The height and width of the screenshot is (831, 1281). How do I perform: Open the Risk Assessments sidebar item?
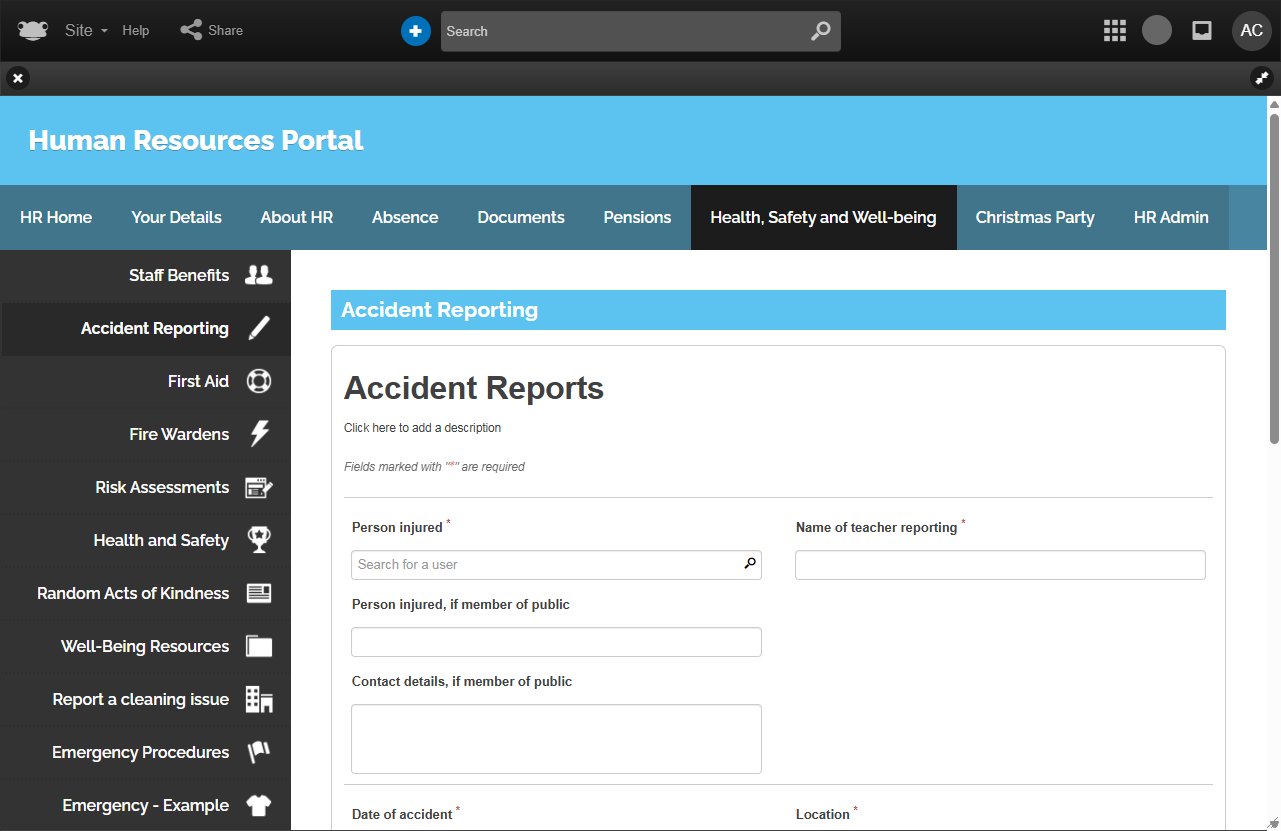point(162,487)
